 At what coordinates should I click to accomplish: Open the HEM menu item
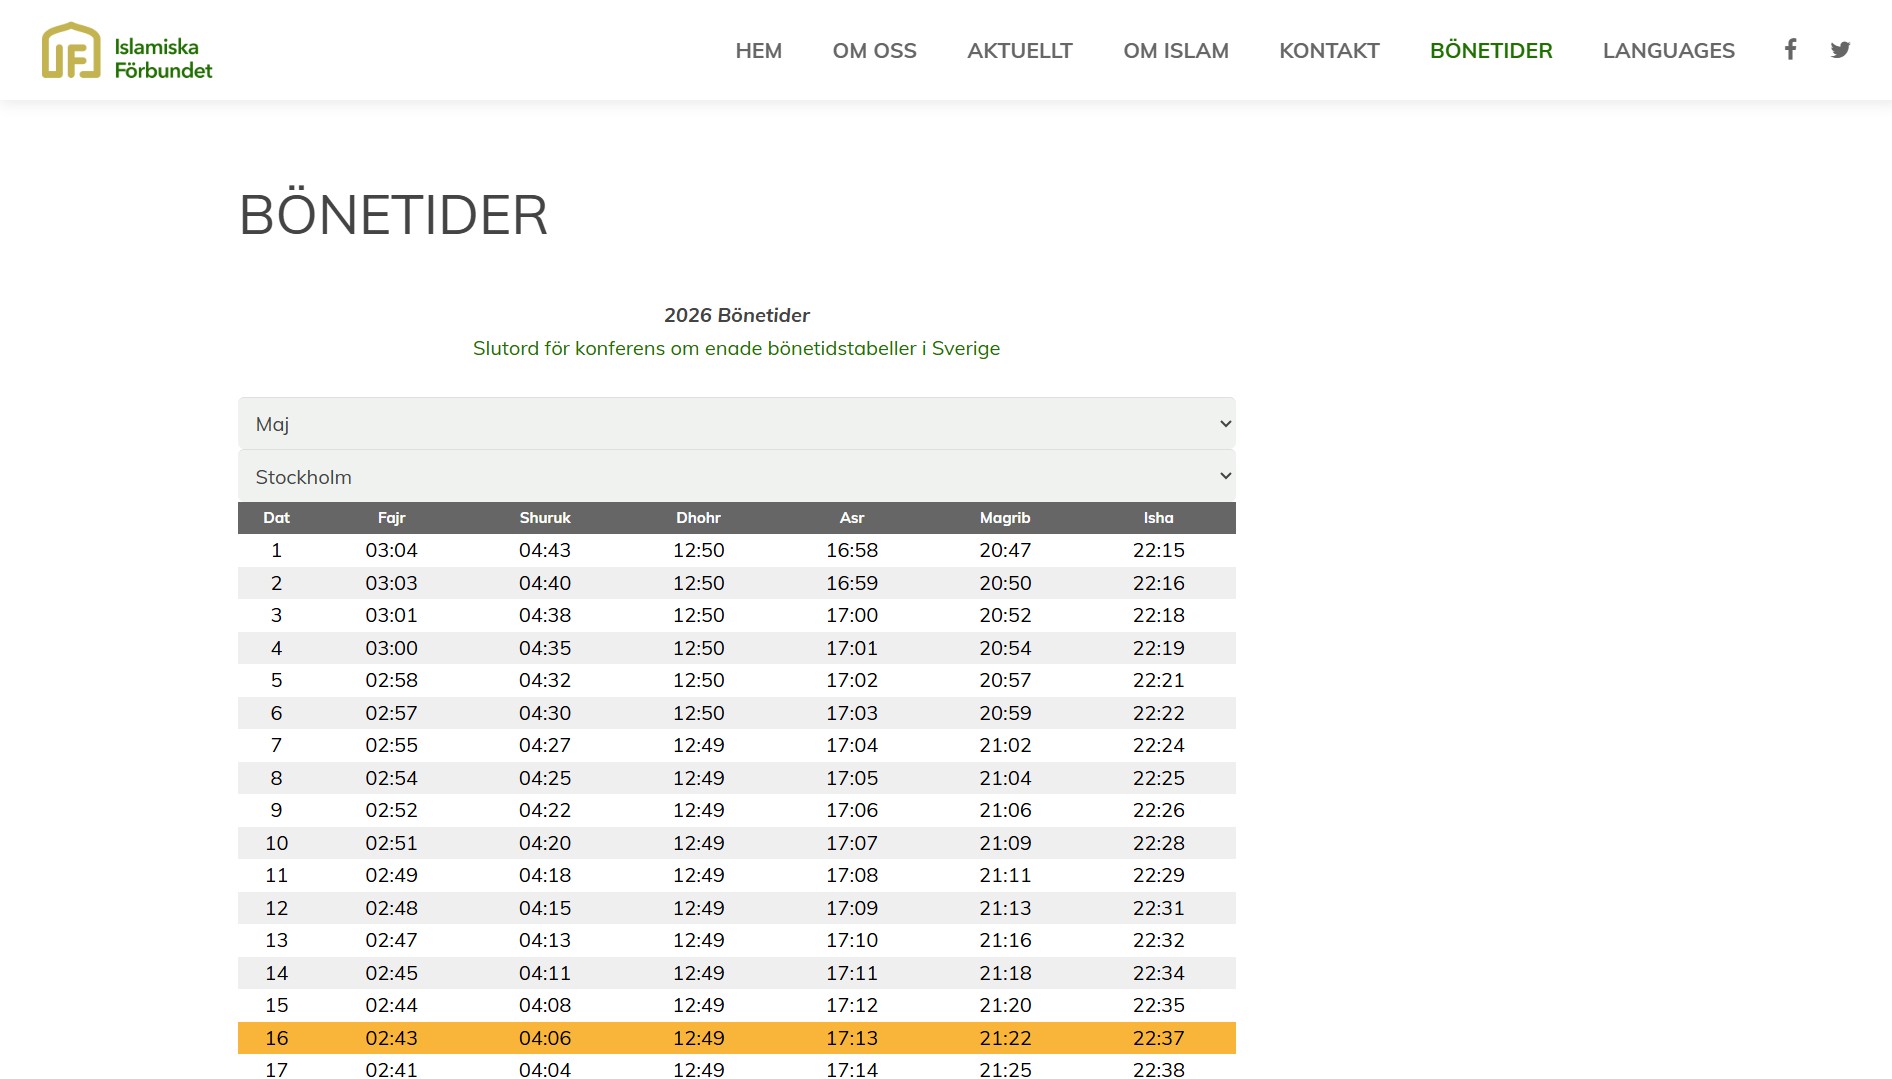[x=759, y=50]
